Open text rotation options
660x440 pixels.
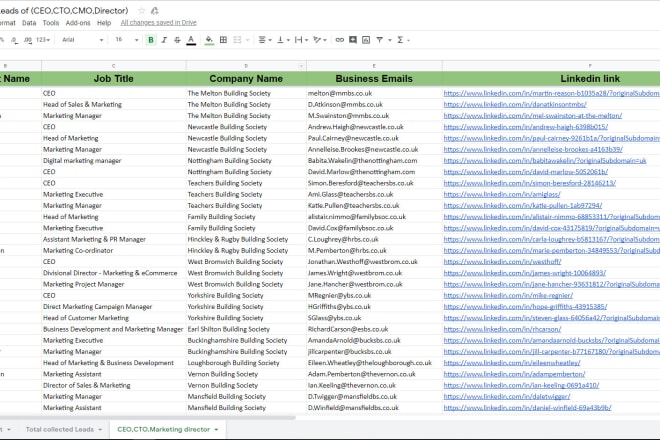(320, 40)
